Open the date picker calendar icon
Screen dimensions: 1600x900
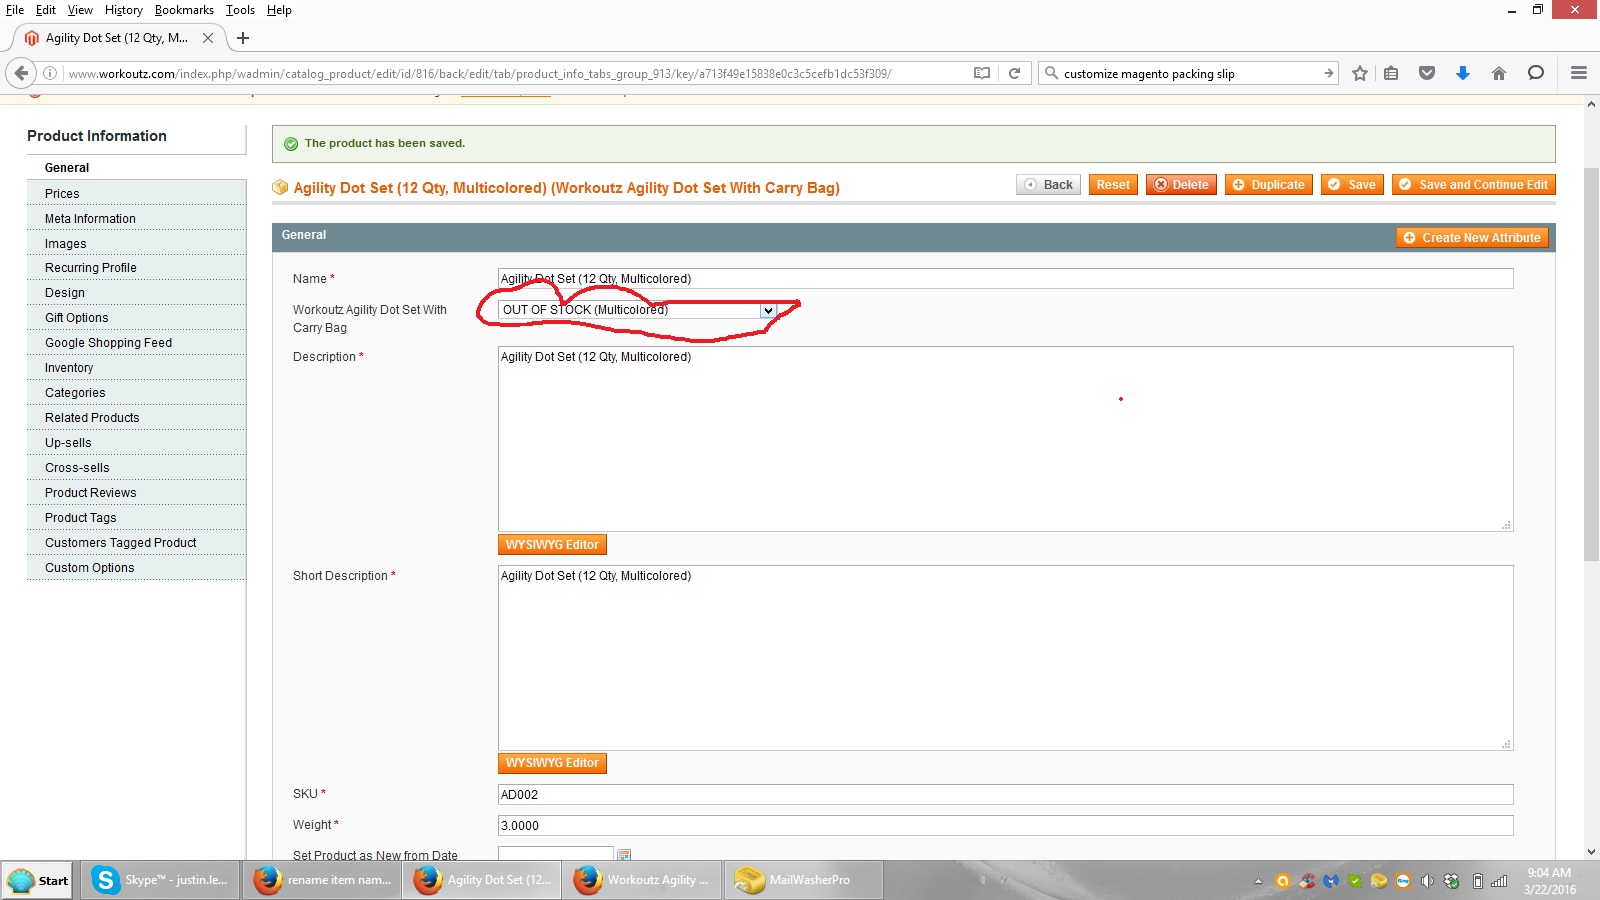point(624,855)
